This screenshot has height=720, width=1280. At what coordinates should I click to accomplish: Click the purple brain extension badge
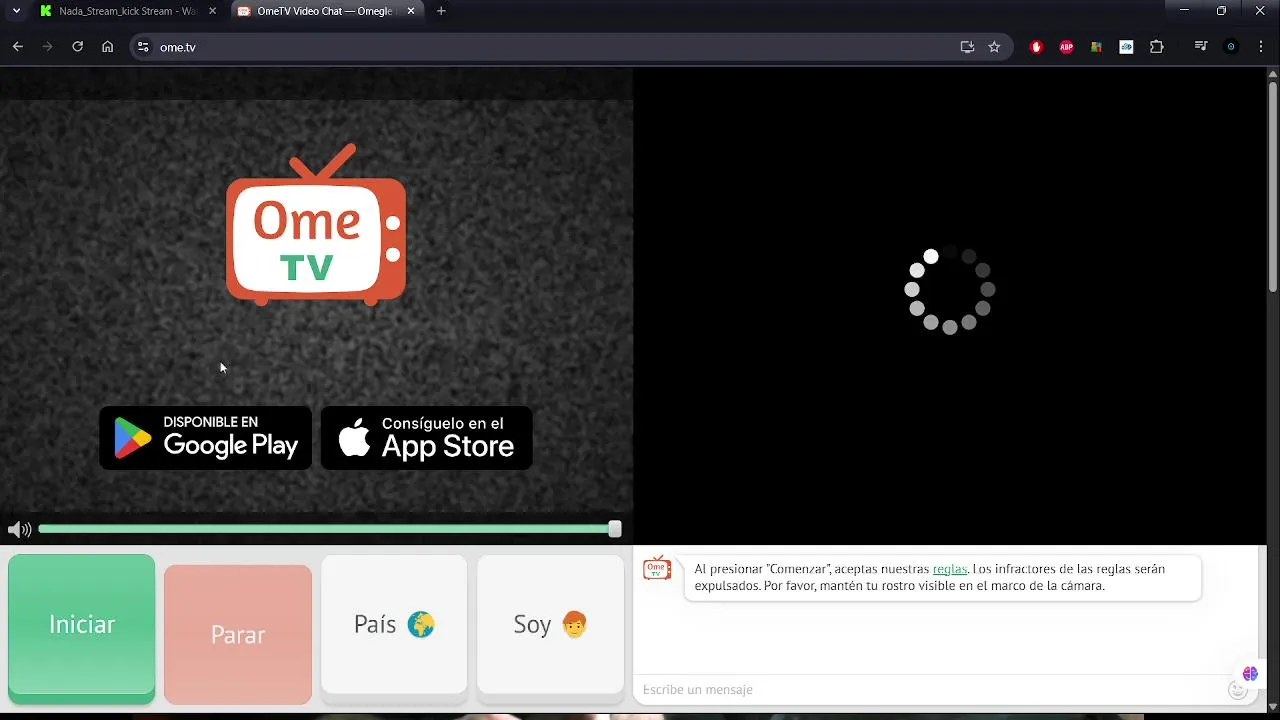[1250, 673]
